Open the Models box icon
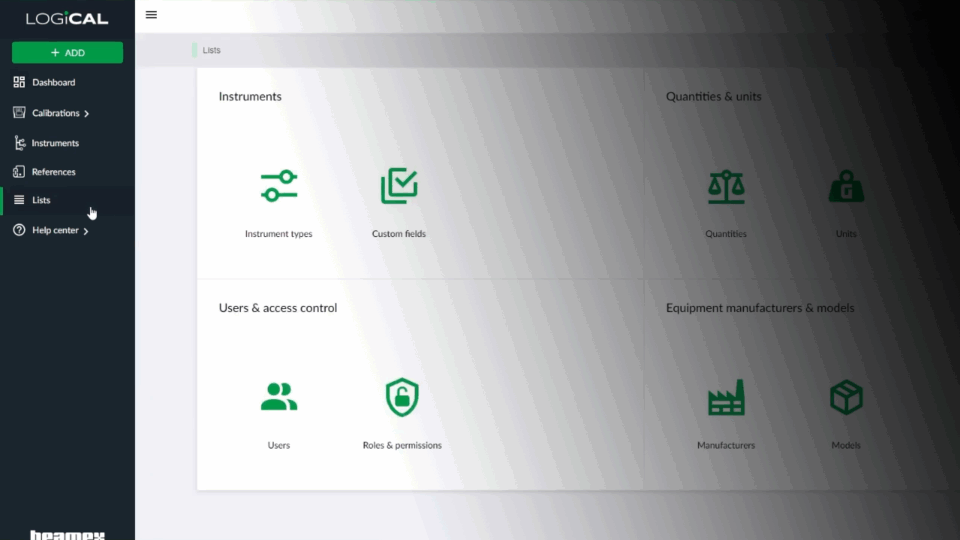The width and height of the screenshot is (960, 540). point(846,397)
